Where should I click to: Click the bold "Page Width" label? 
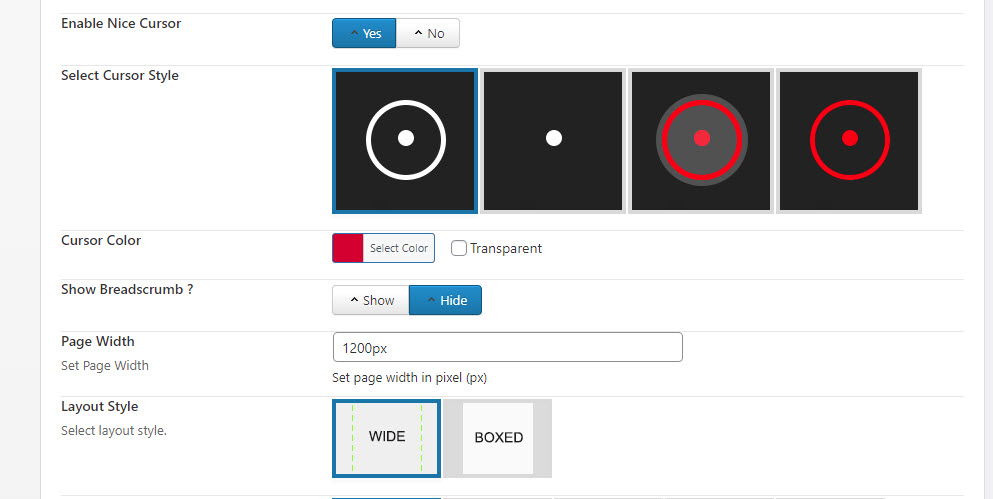(x=98, y=341)
